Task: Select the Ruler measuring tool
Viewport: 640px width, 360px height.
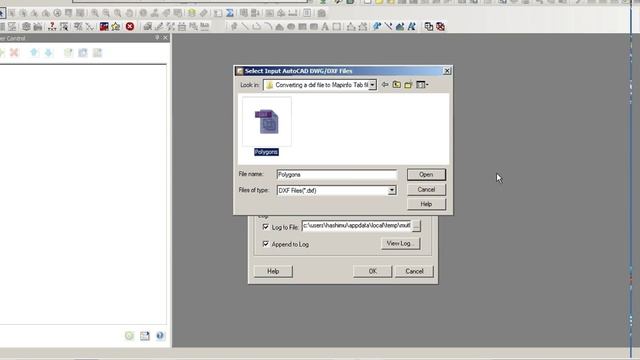Action: pos(203,13)
